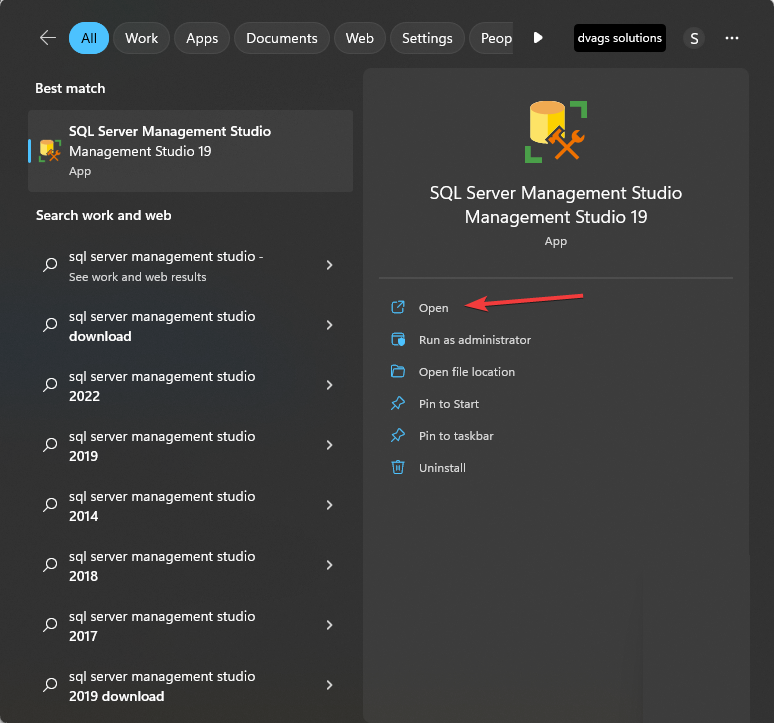The image size is (774, 723).
Task: Choose Uninstall for the app
Action: (x=442, y=468)
